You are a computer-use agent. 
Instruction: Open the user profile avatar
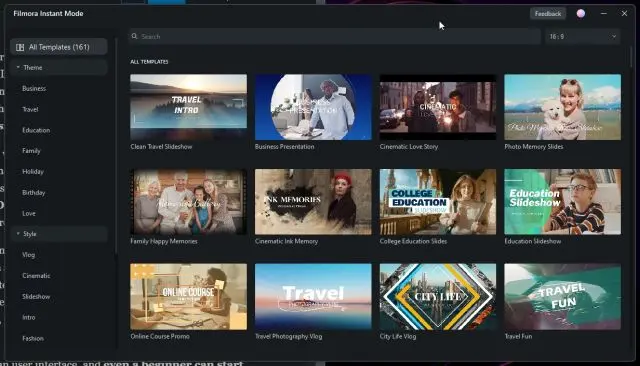coord(580,13)
